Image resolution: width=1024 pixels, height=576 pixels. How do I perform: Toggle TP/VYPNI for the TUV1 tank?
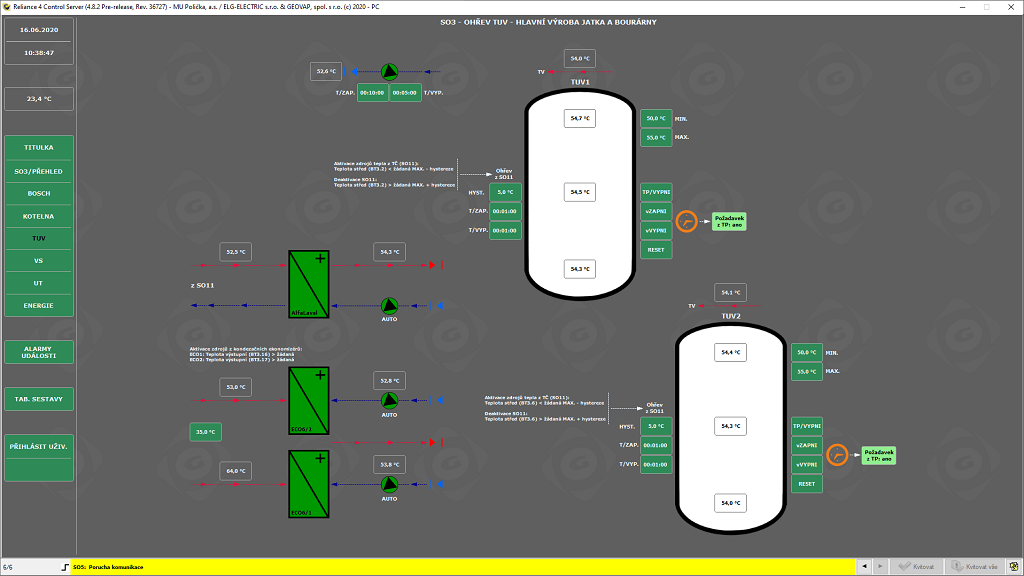point(656,192)
